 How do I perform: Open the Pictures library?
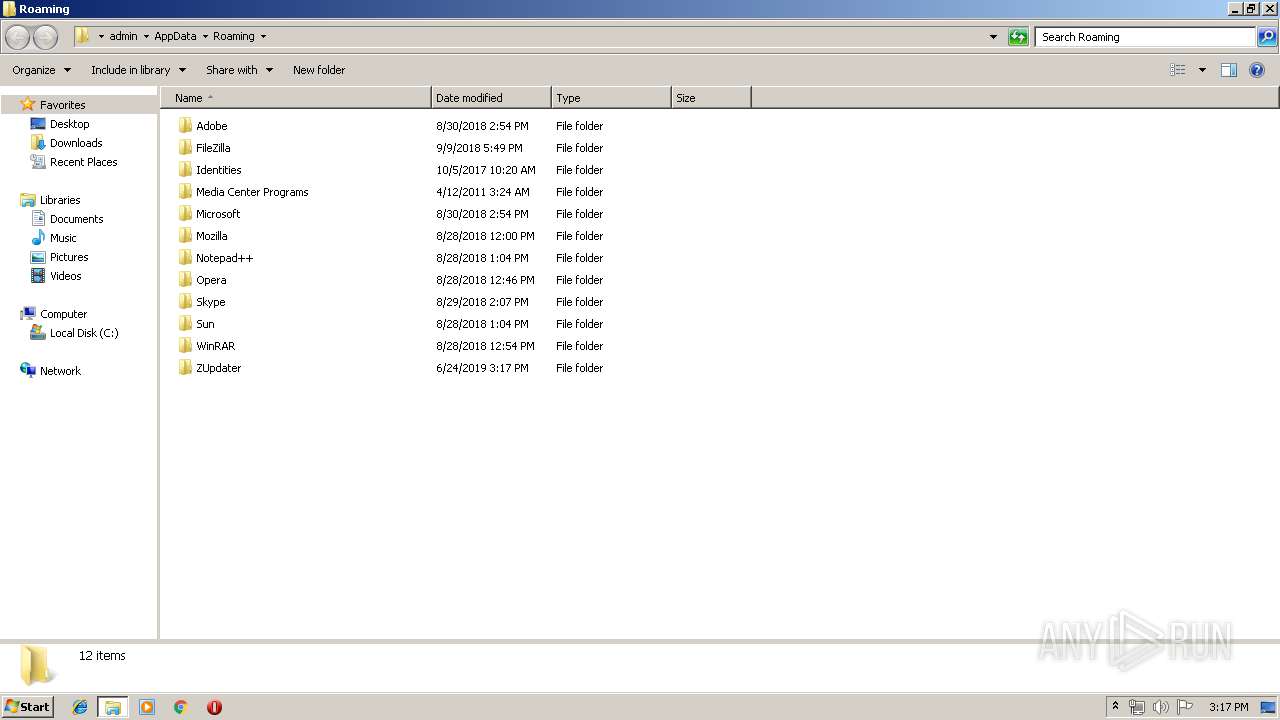click(x=69, y=257)
